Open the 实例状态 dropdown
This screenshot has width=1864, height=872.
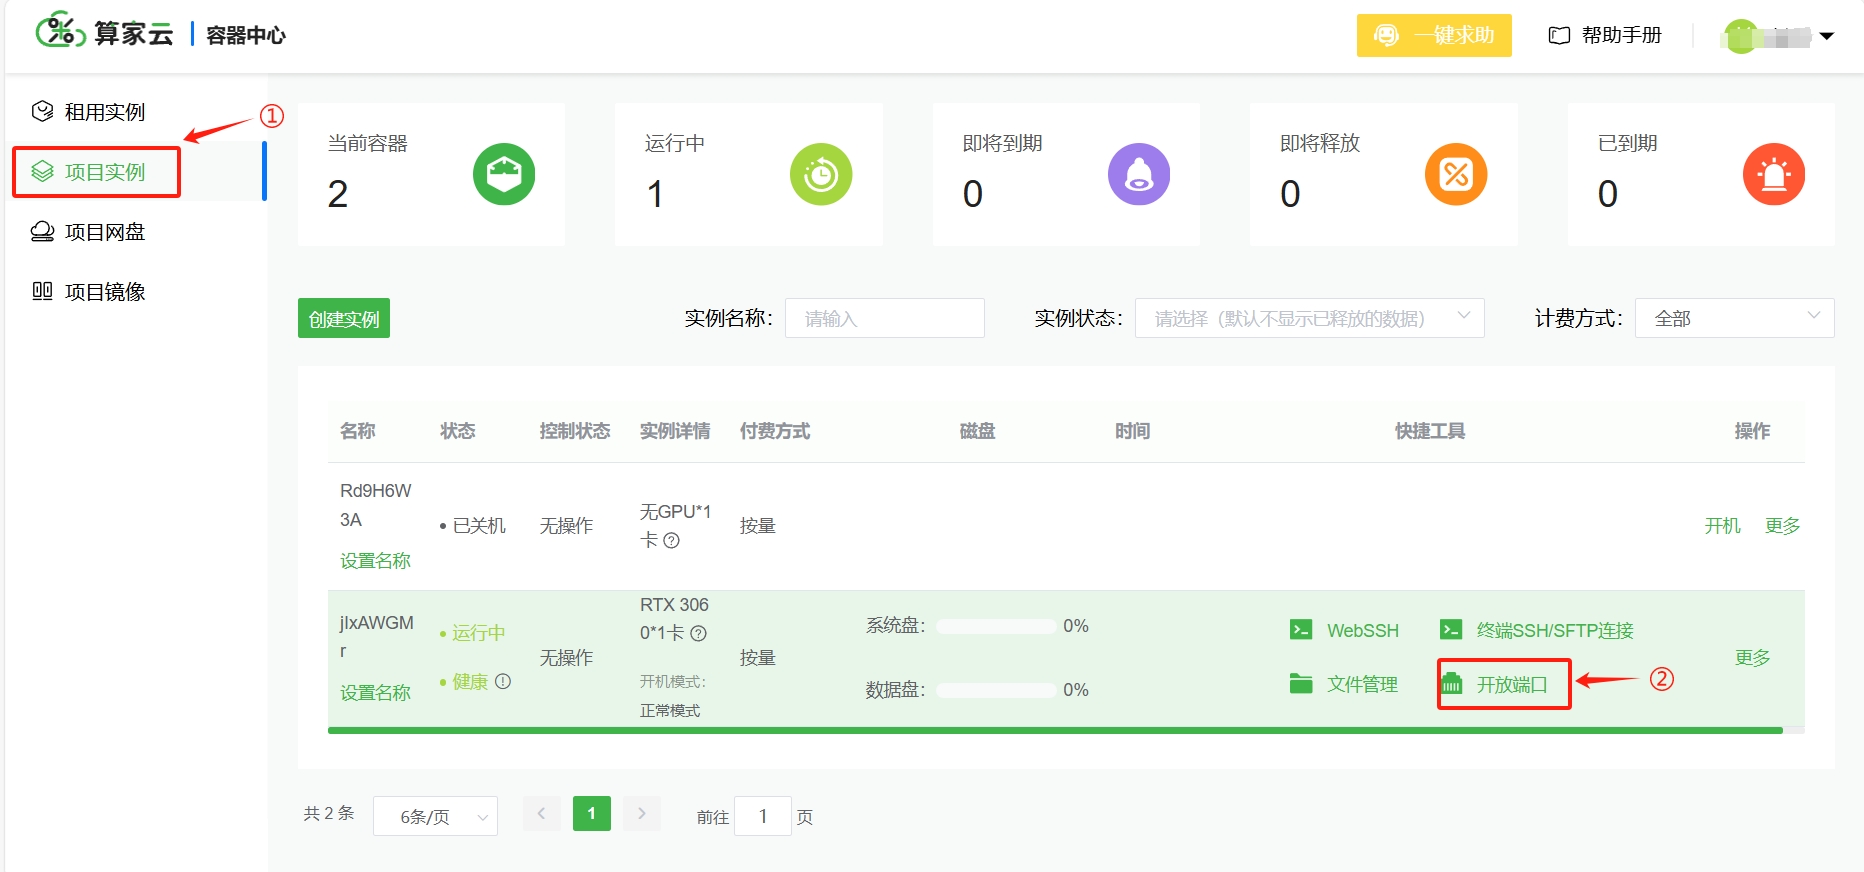[x=1310, y=318]
